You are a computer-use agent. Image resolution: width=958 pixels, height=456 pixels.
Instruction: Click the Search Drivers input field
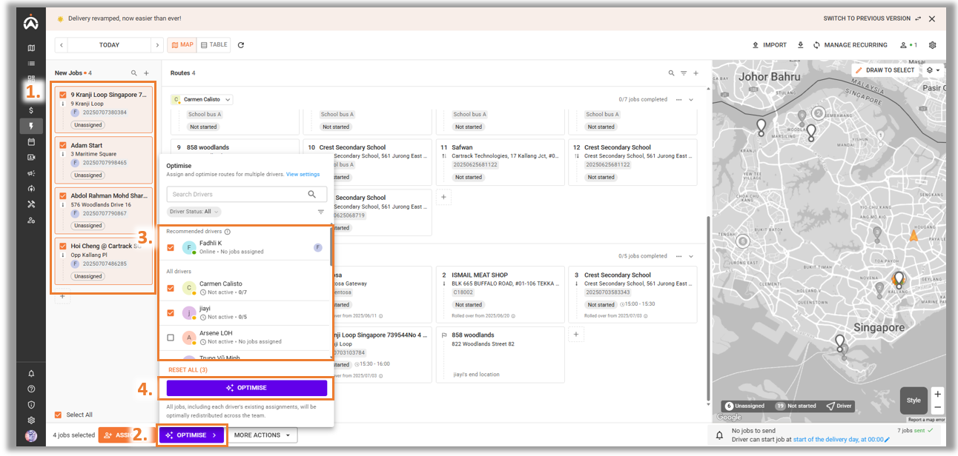(x=247, y=194)
